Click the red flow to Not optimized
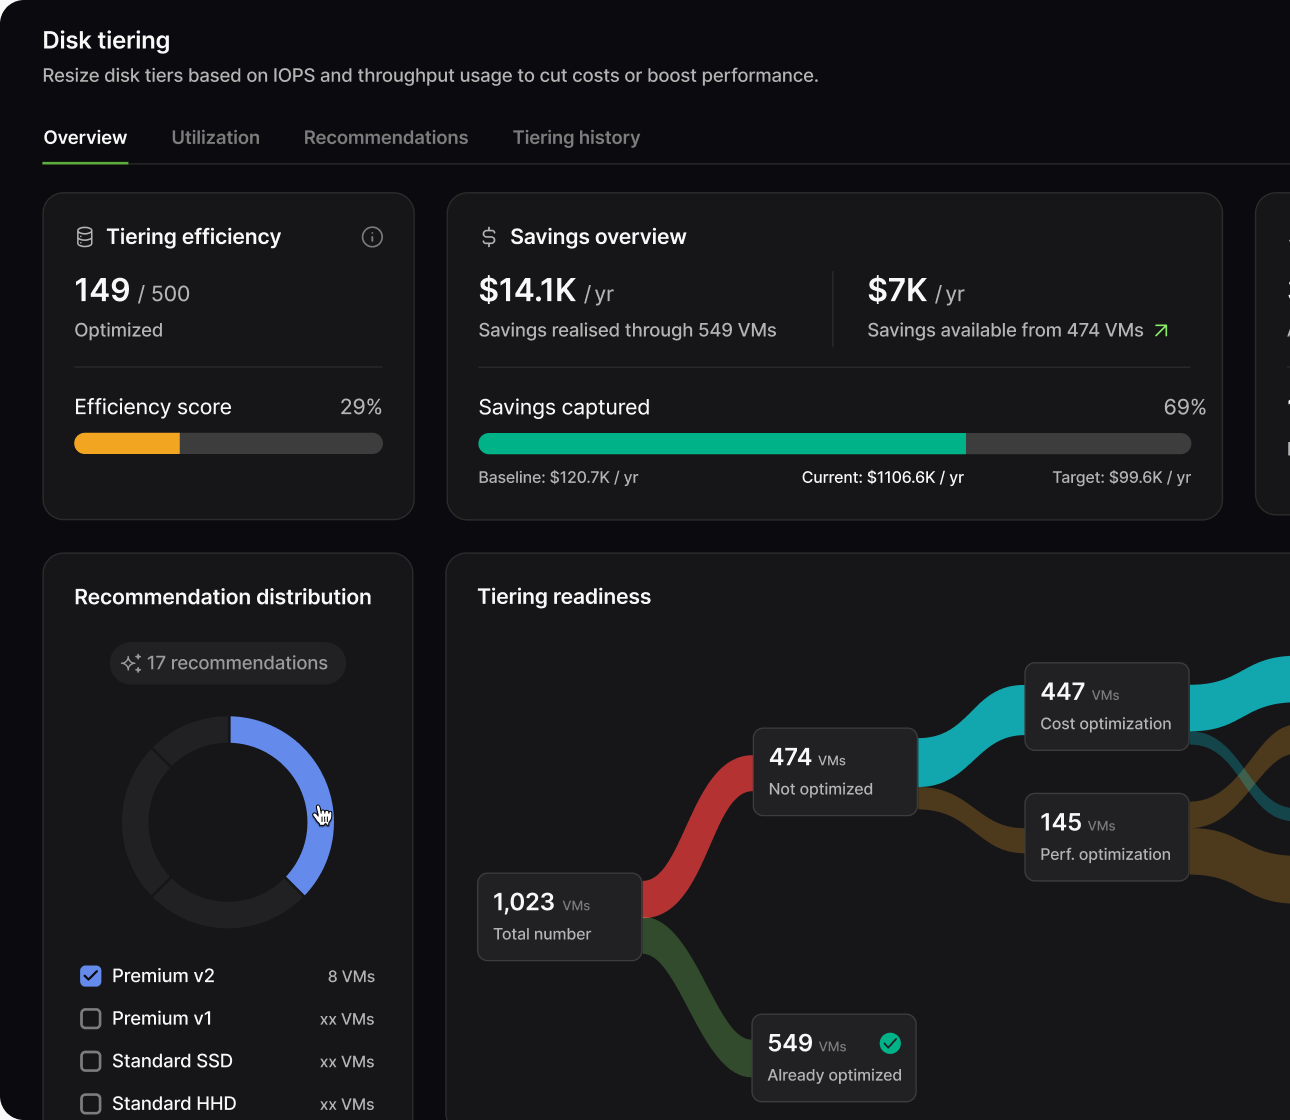Viewport: 1290px width, 1120px height. pyautogui.click(x=697, y=835)
